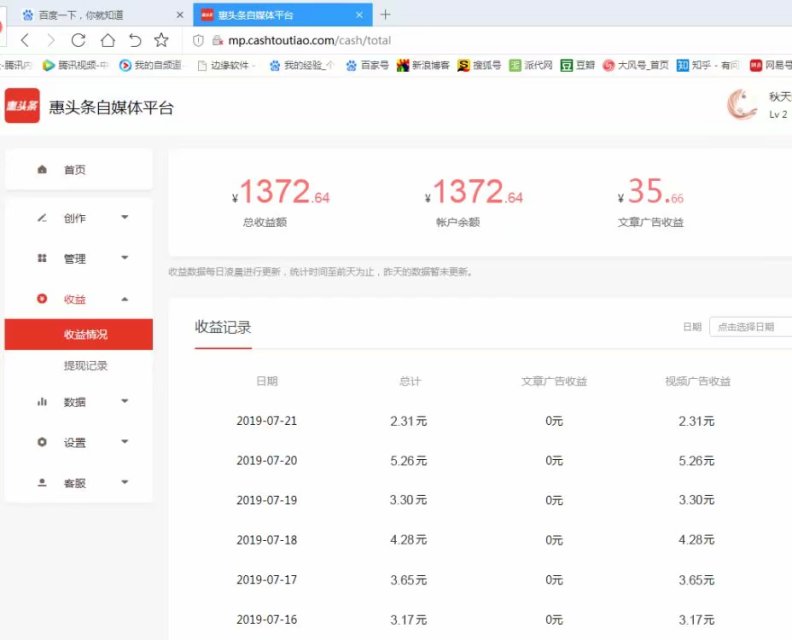Expand the 客服 menu arrow
The image size is (792, 640).
pyautogui.click(x=125, y=482)
